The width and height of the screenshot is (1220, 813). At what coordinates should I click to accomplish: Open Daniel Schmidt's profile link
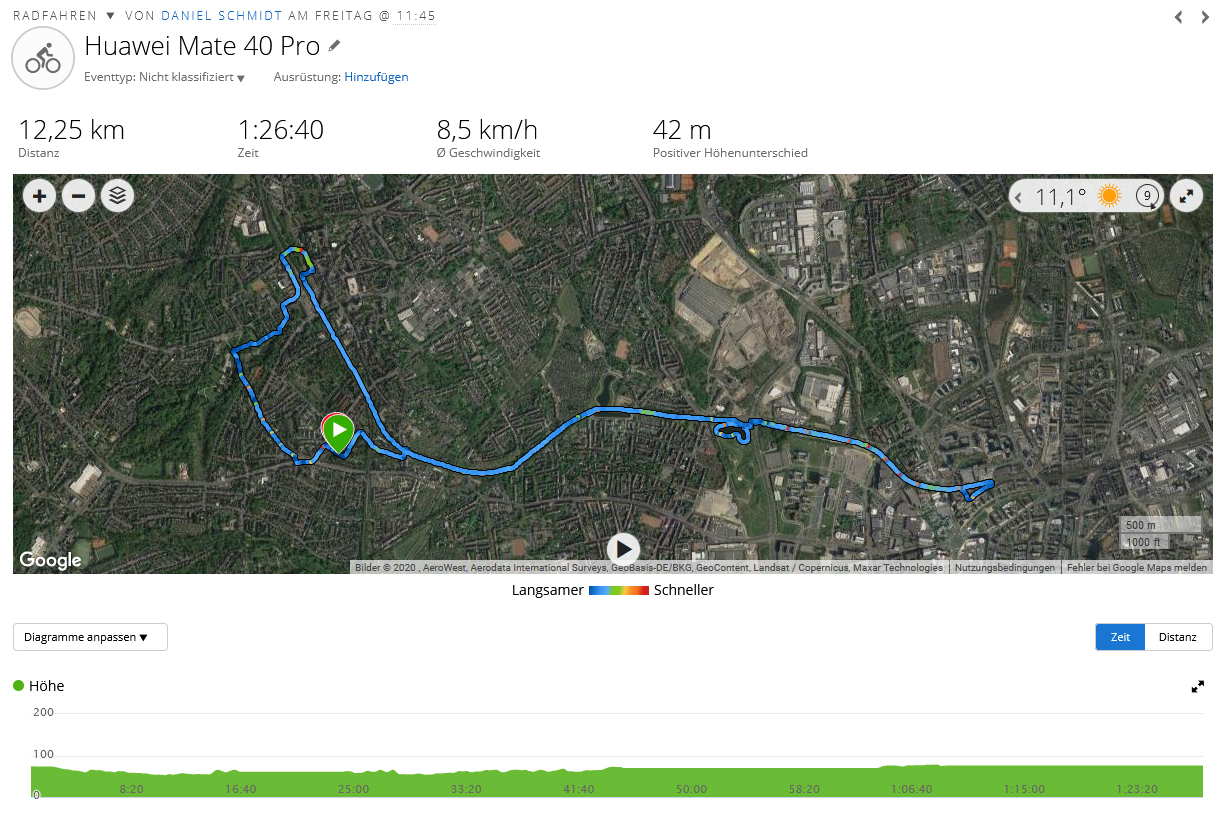[x=221, y=16]
